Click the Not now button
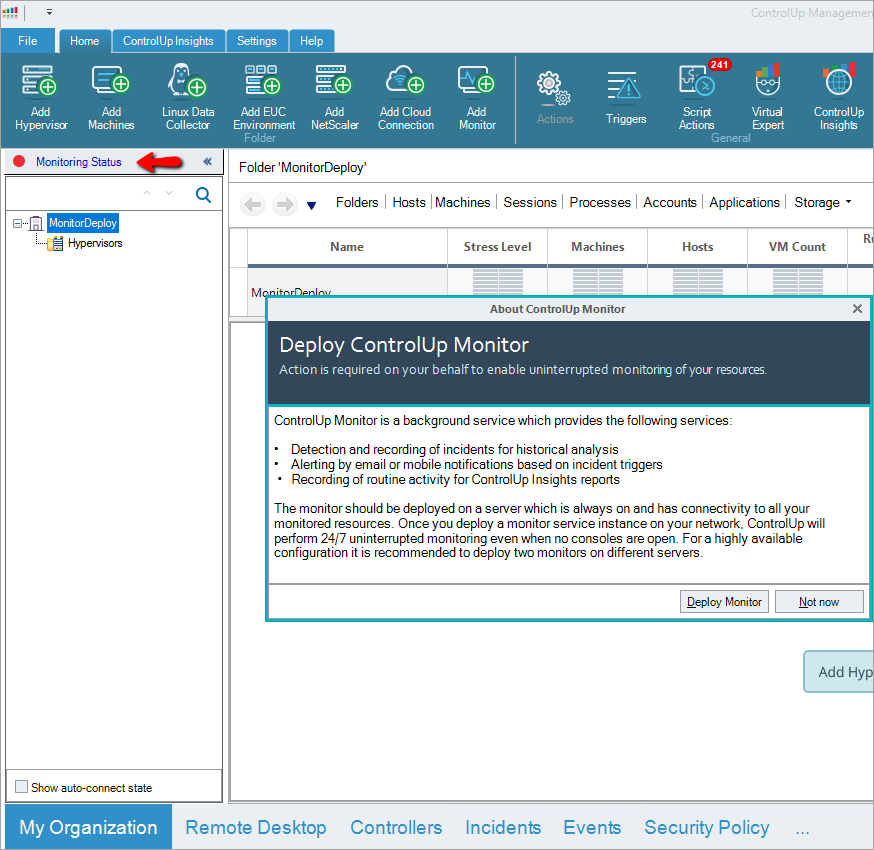874x850 pixels. click(x=819, y=602)
